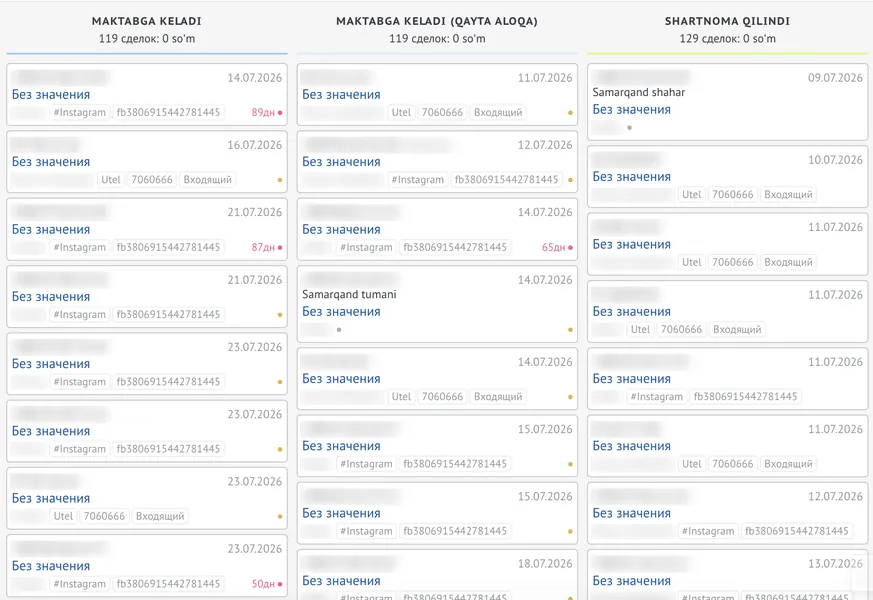
Task: Click the green line under SHARTNOMA QILINDI
Action: tap(727, 53)
